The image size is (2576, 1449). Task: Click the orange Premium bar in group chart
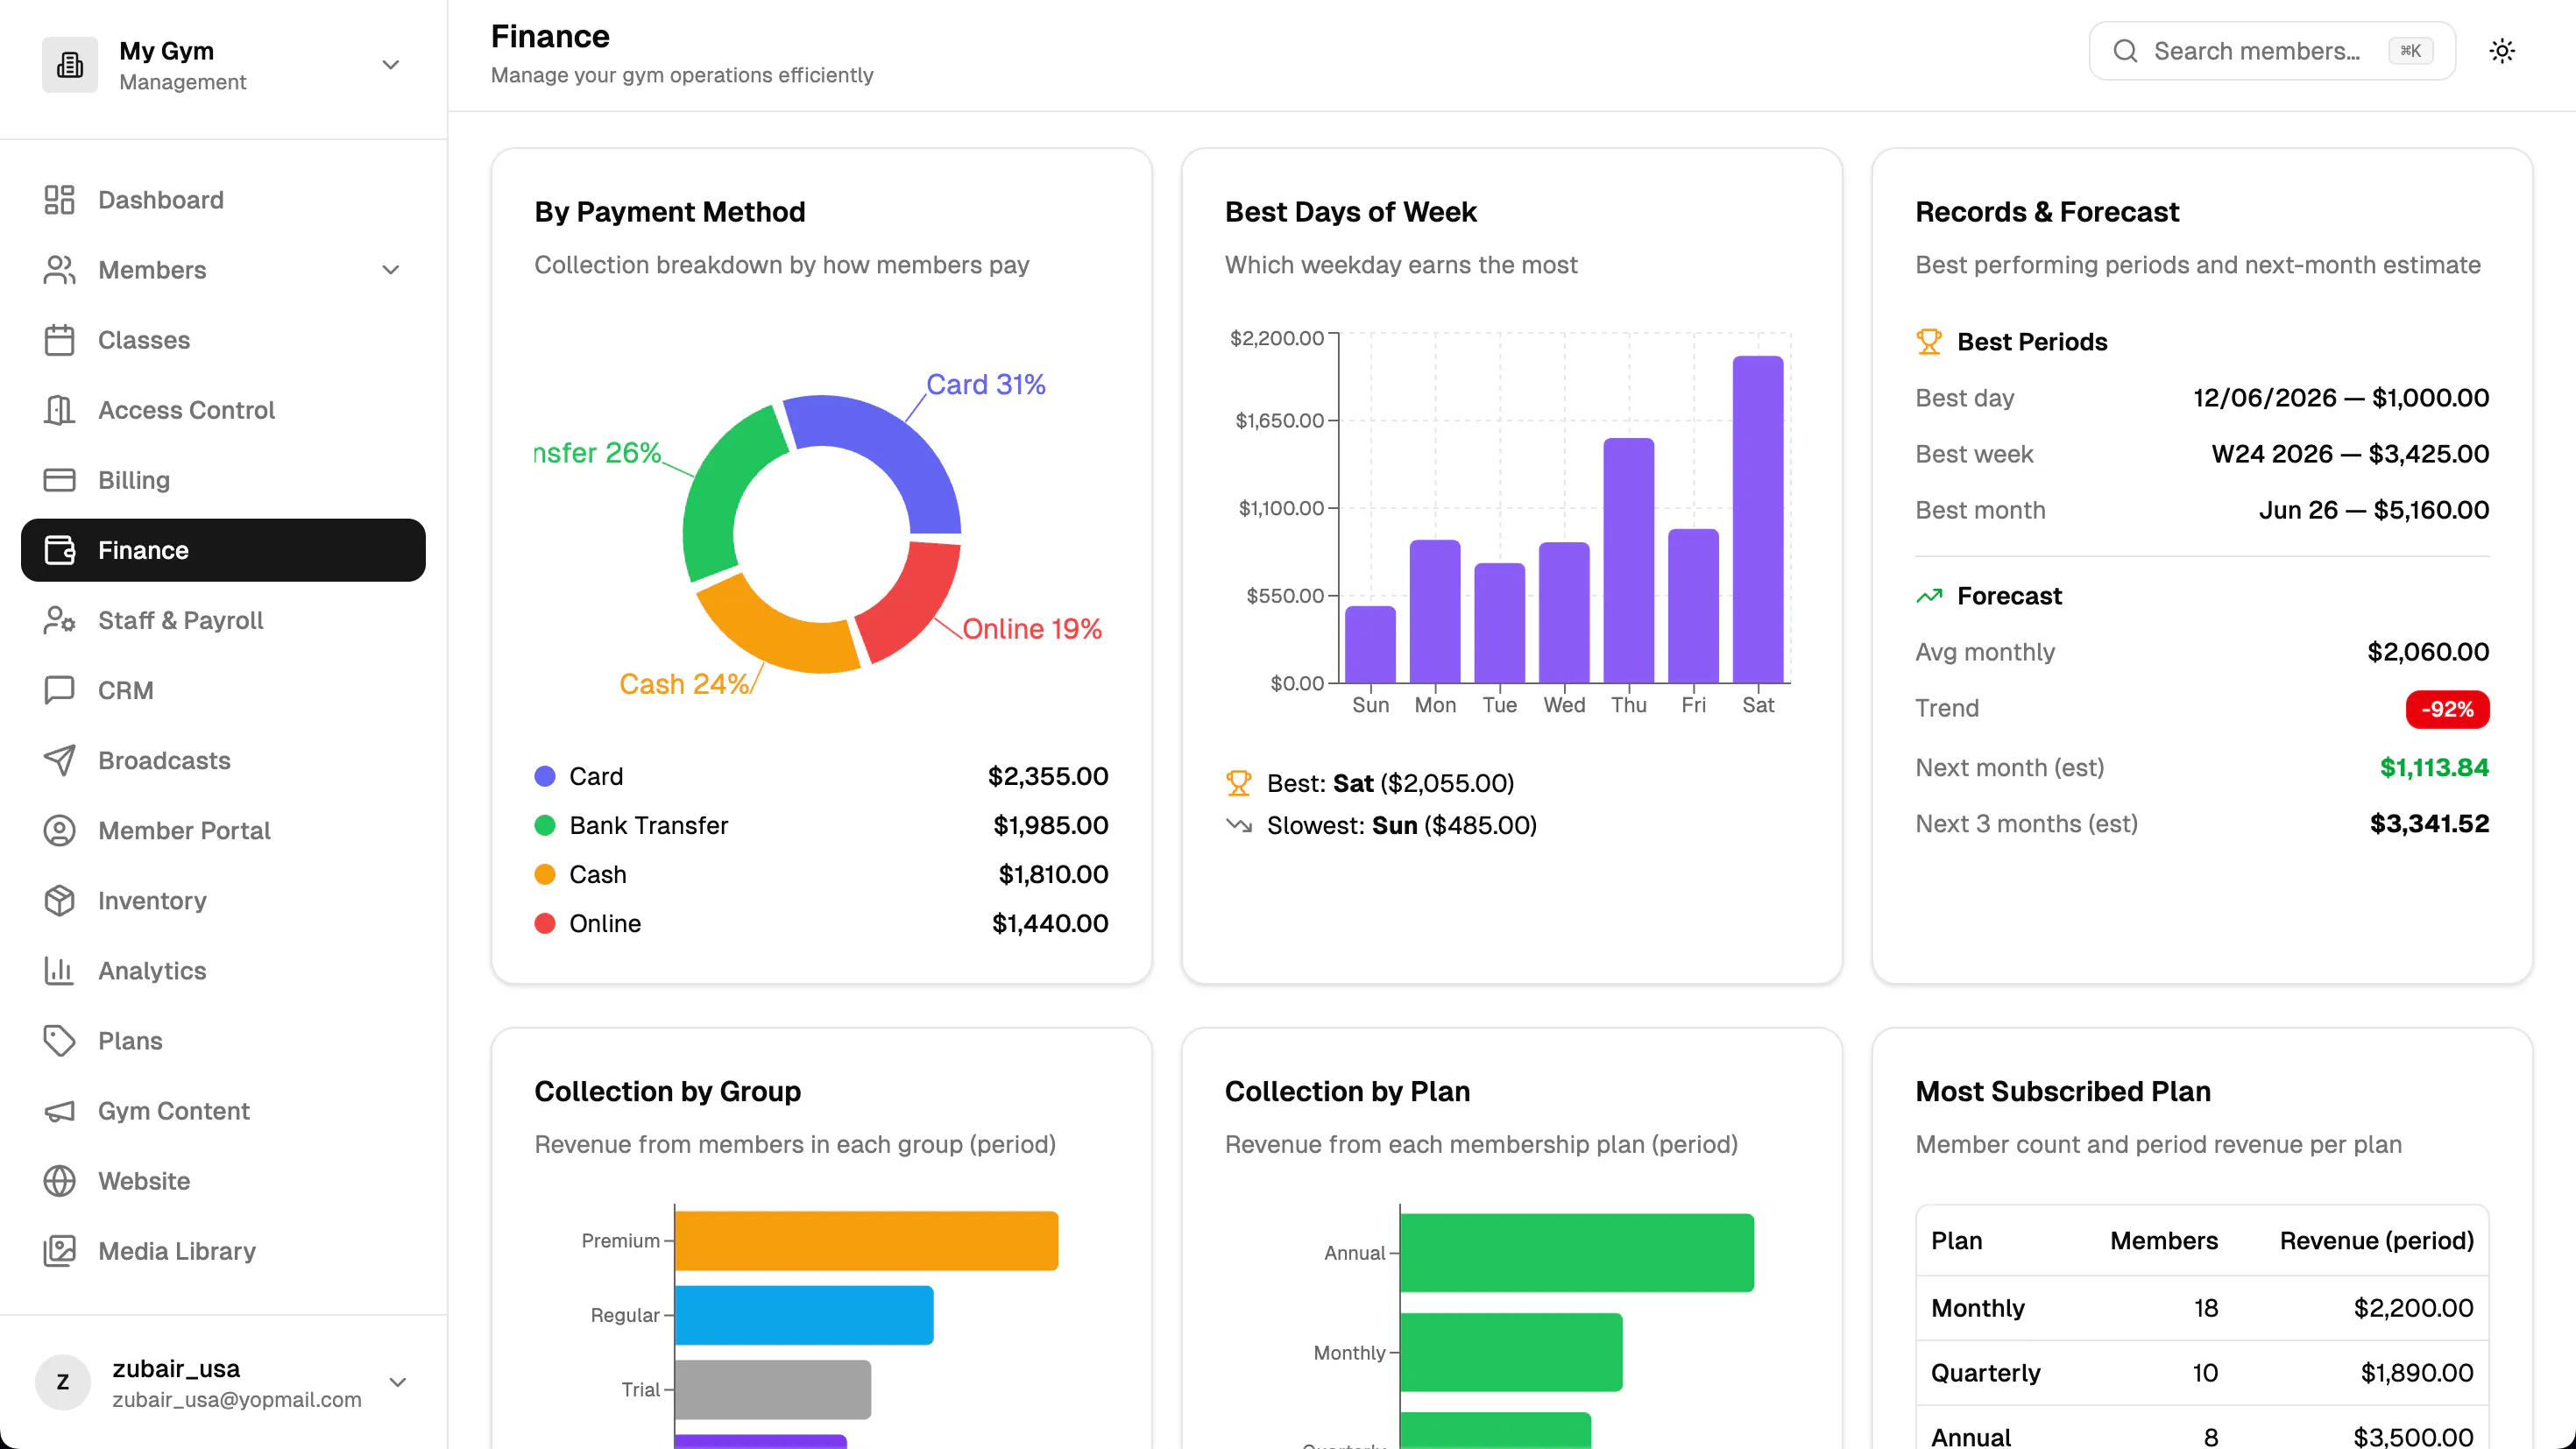[x=866, y=1240]
